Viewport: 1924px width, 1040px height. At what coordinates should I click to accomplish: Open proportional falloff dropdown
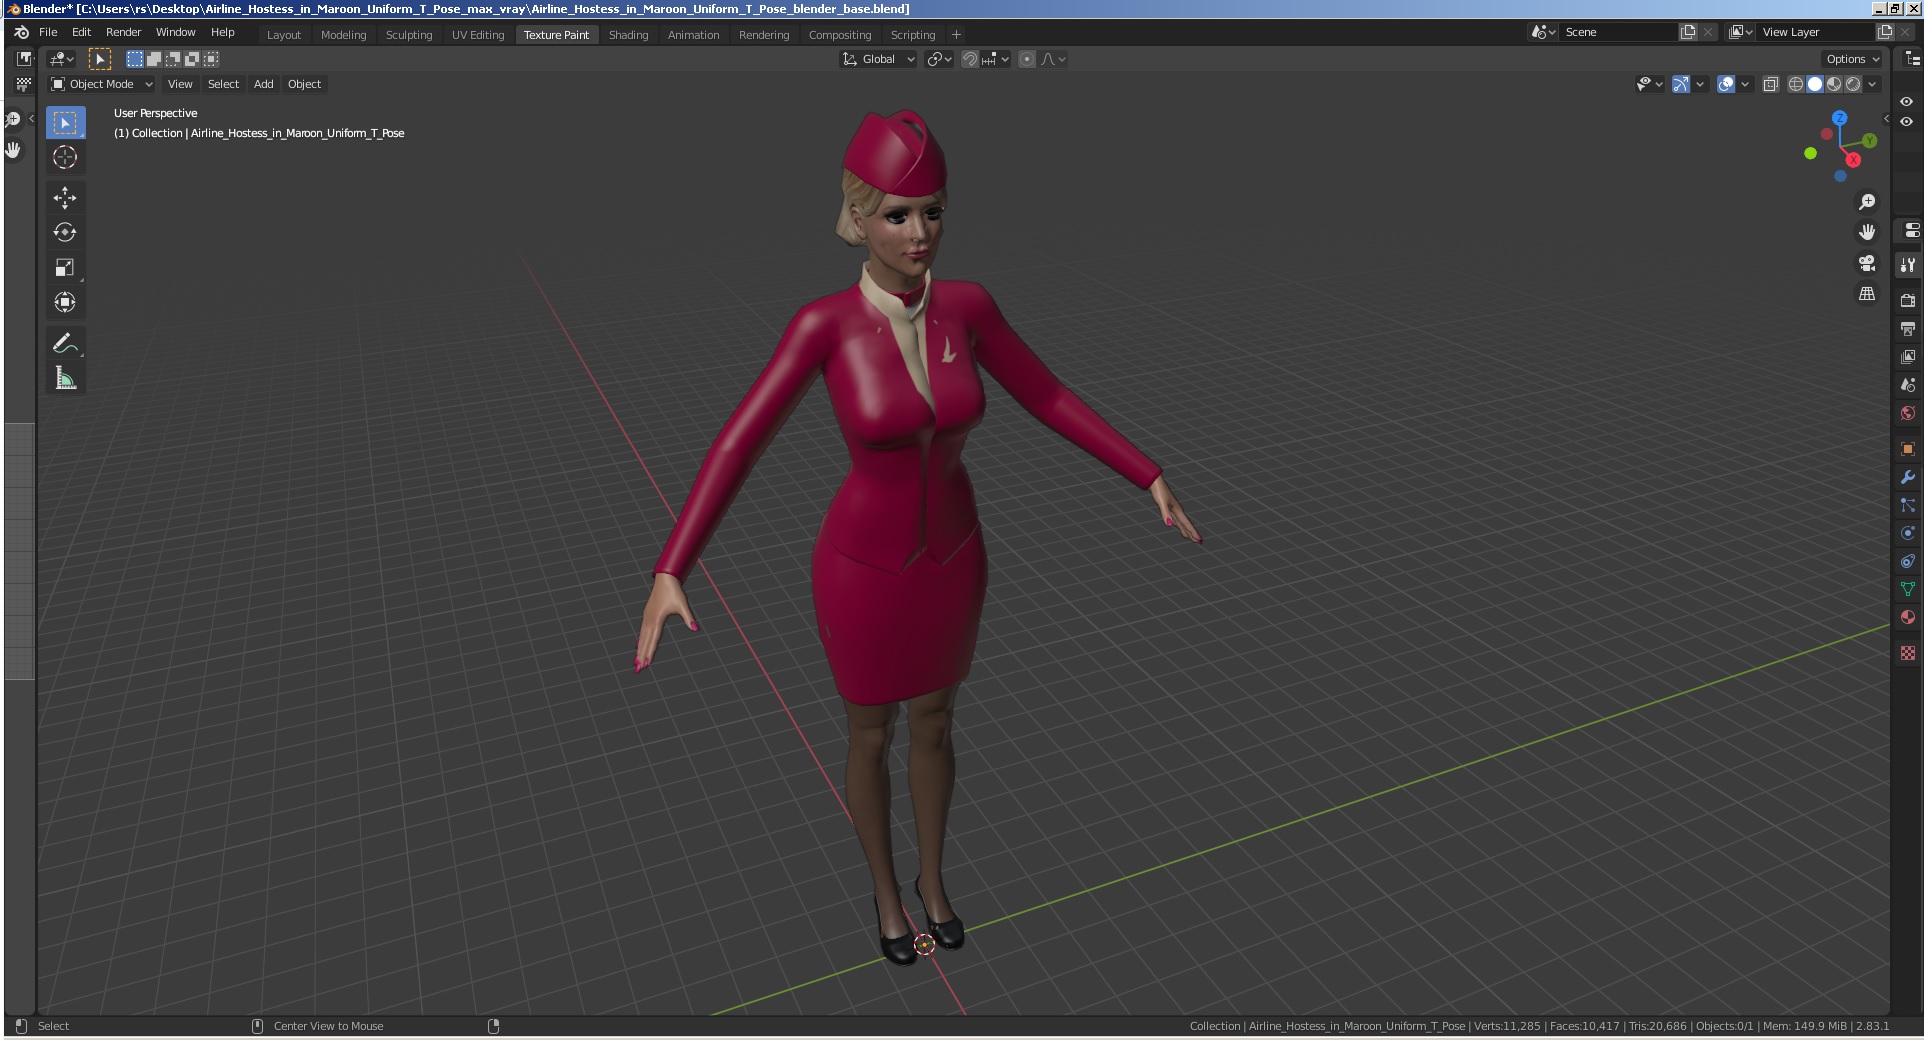click(1054, 59)
